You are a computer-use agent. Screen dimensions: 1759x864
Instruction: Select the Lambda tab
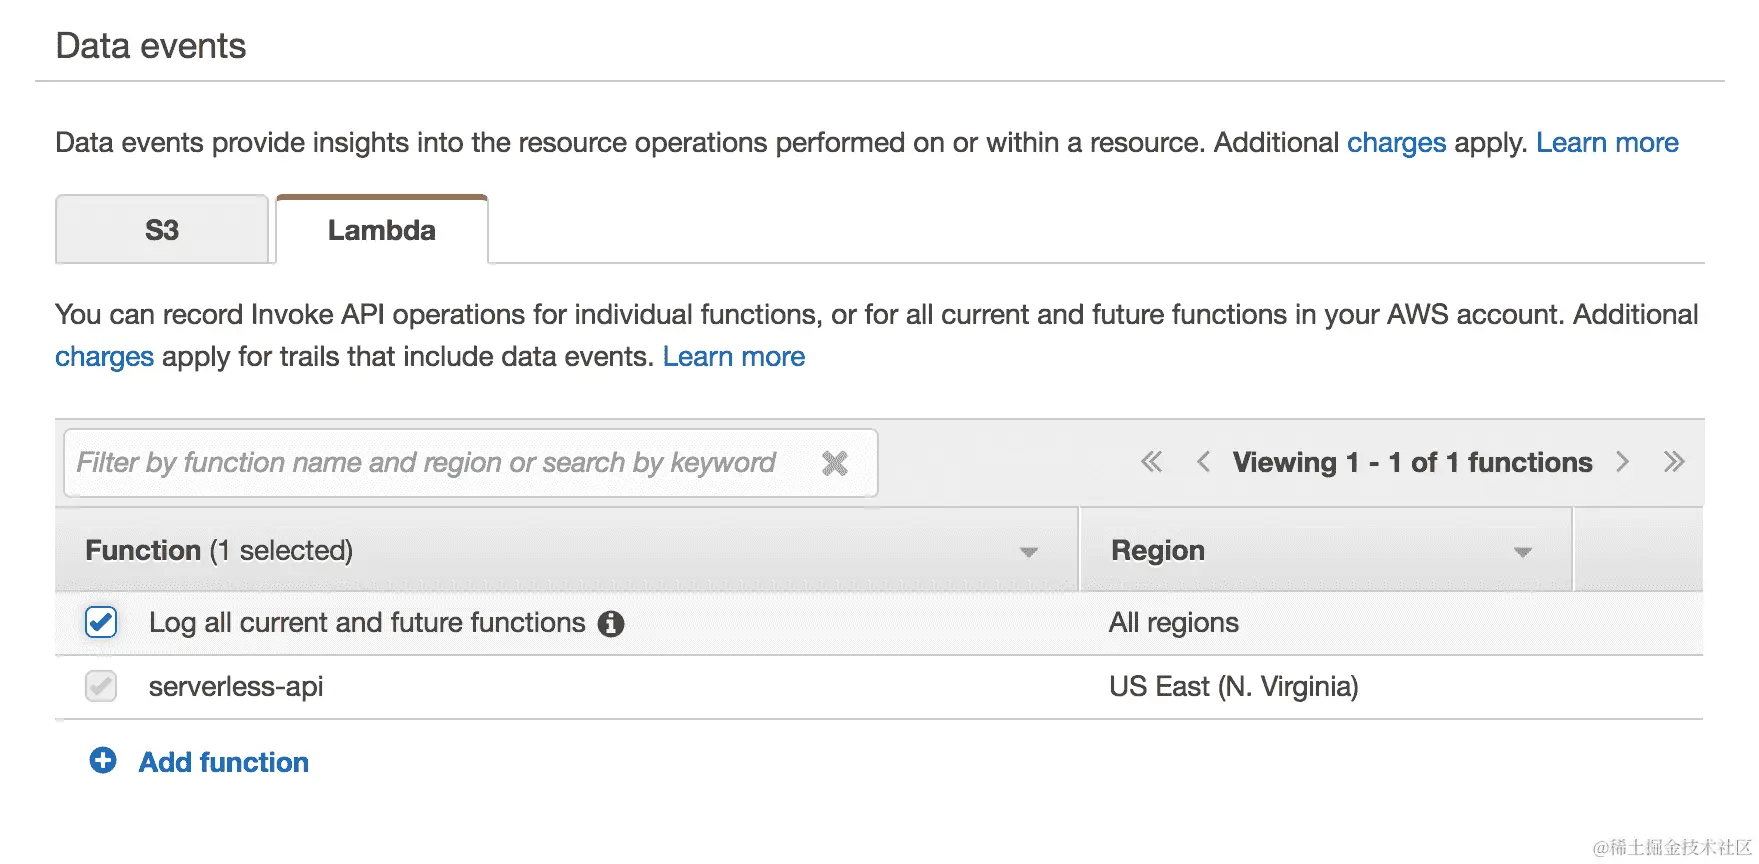pyautogui.click(x=382, y=230)
